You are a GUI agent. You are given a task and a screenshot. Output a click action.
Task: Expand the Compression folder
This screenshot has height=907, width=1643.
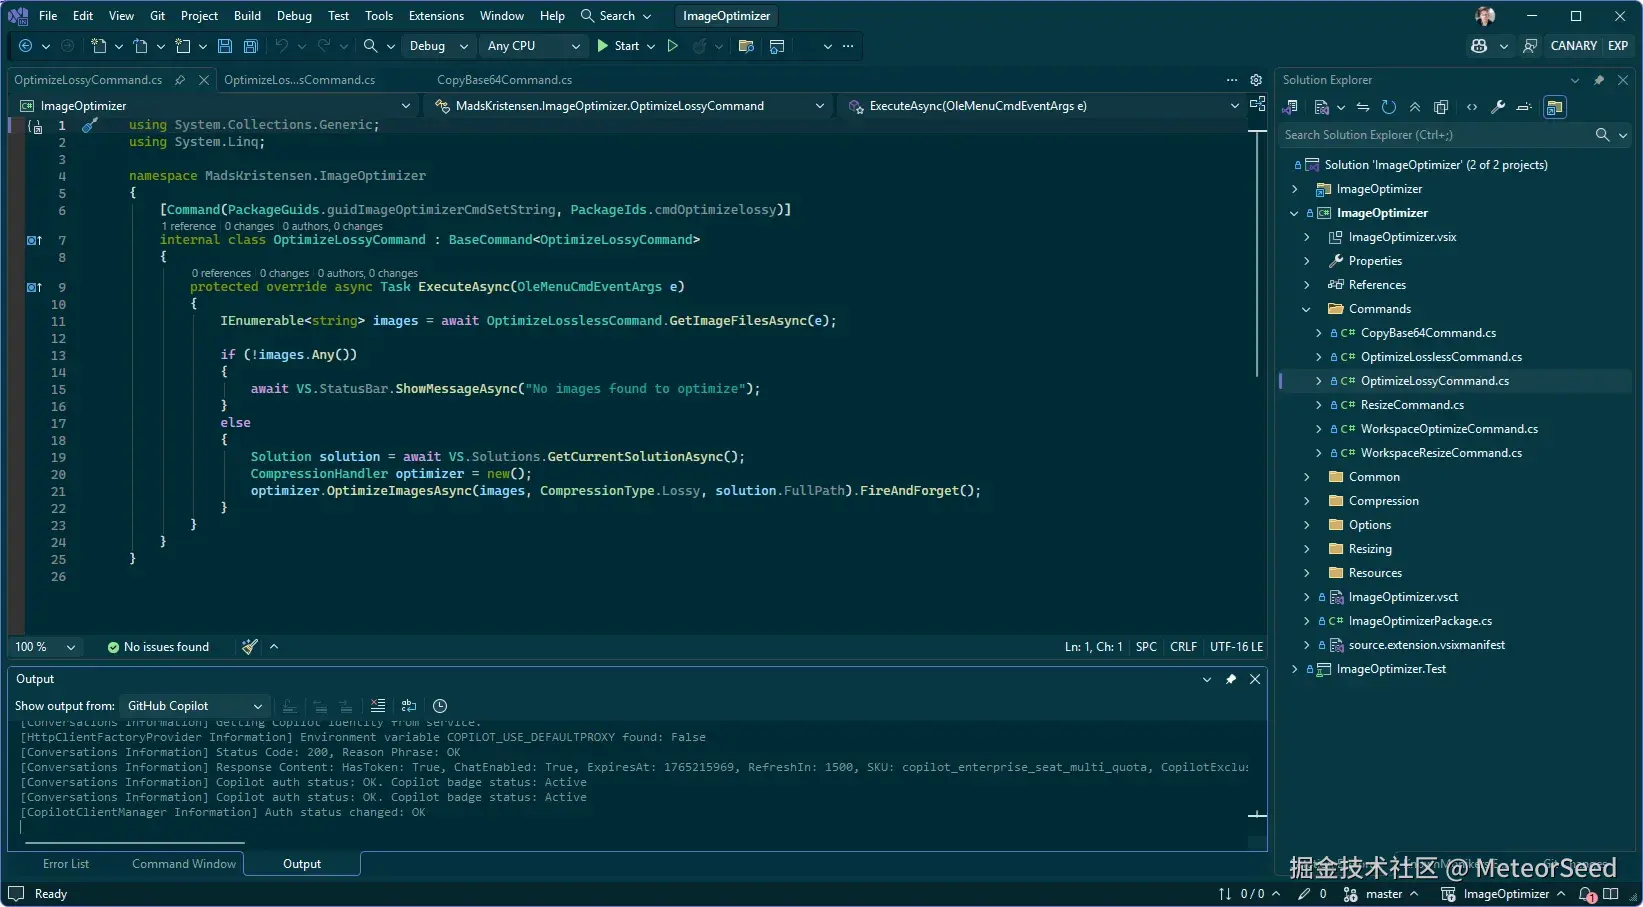[x=1307, y=501]
